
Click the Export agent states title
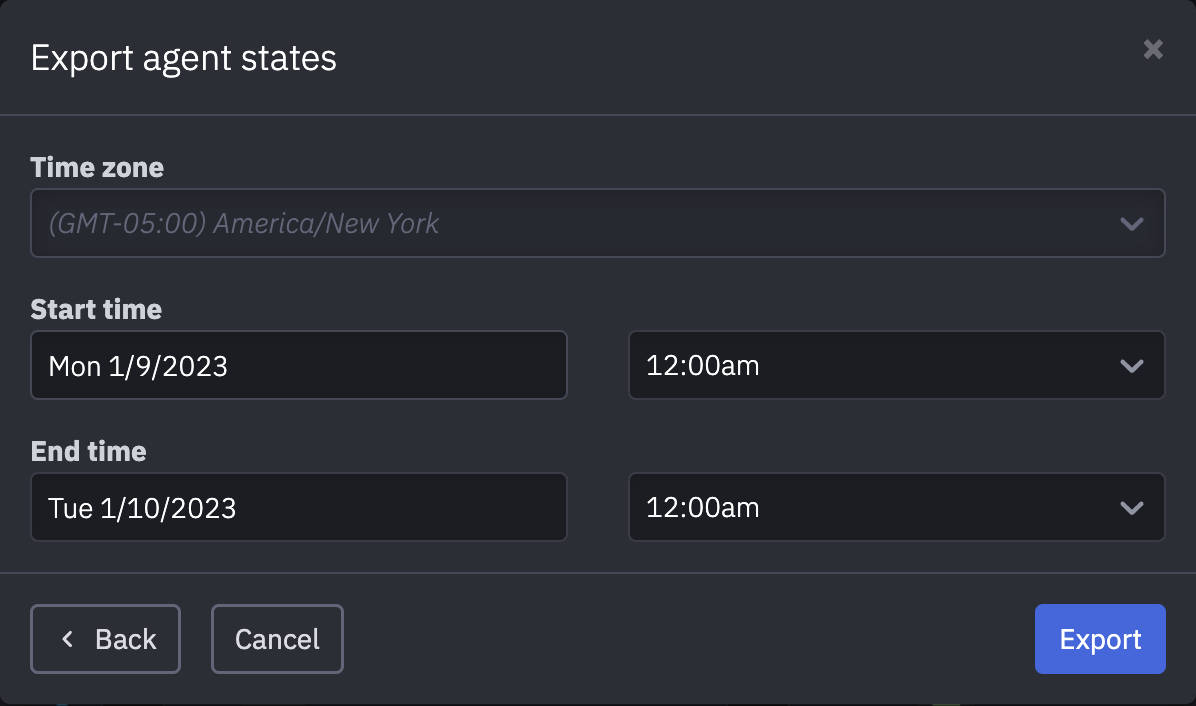tap(184, 58)
